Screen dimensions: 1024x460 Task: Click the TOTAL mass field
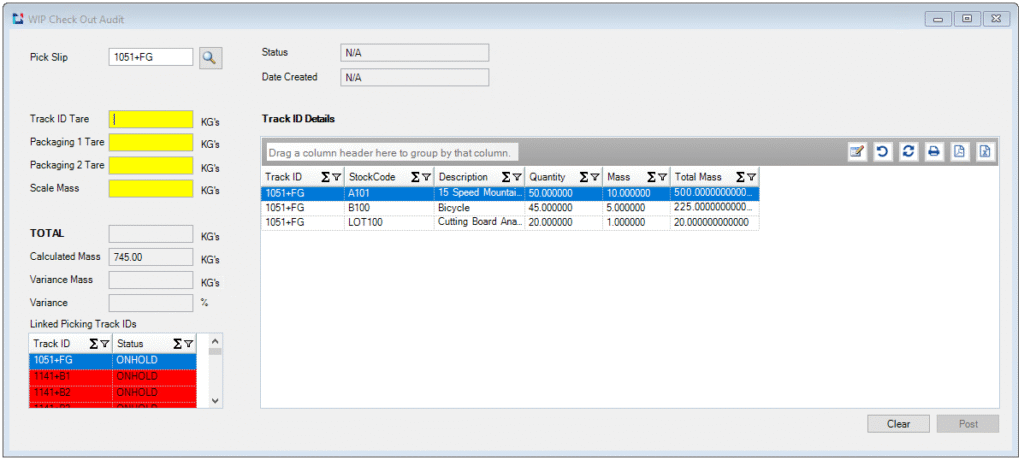pyautogui.click(x=151, y=235)
